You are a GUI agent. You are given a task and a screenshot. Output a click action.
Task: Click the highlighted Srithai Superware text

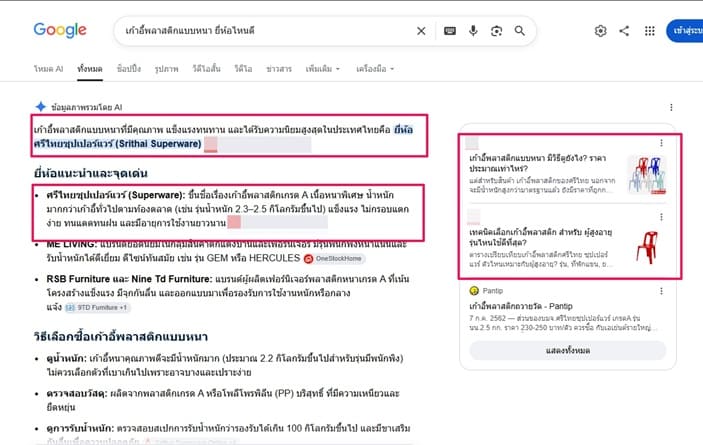click(x=117, y=144)
